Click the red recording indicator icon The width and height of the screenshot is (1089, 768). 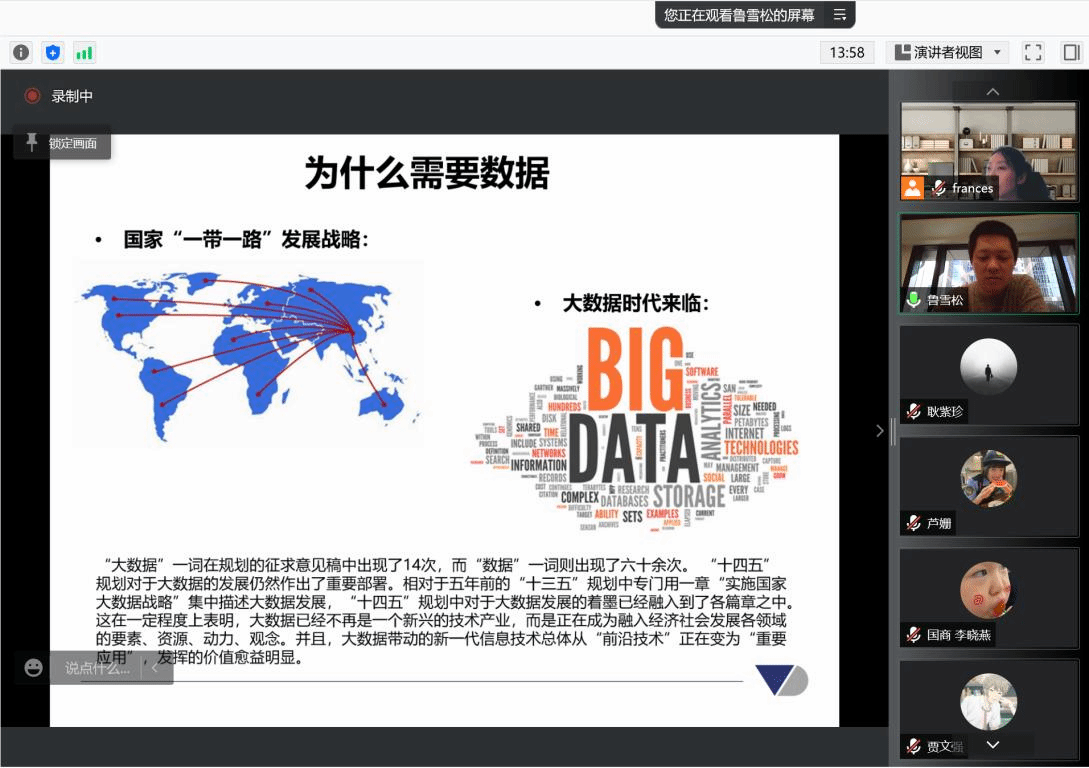point(32,96)
